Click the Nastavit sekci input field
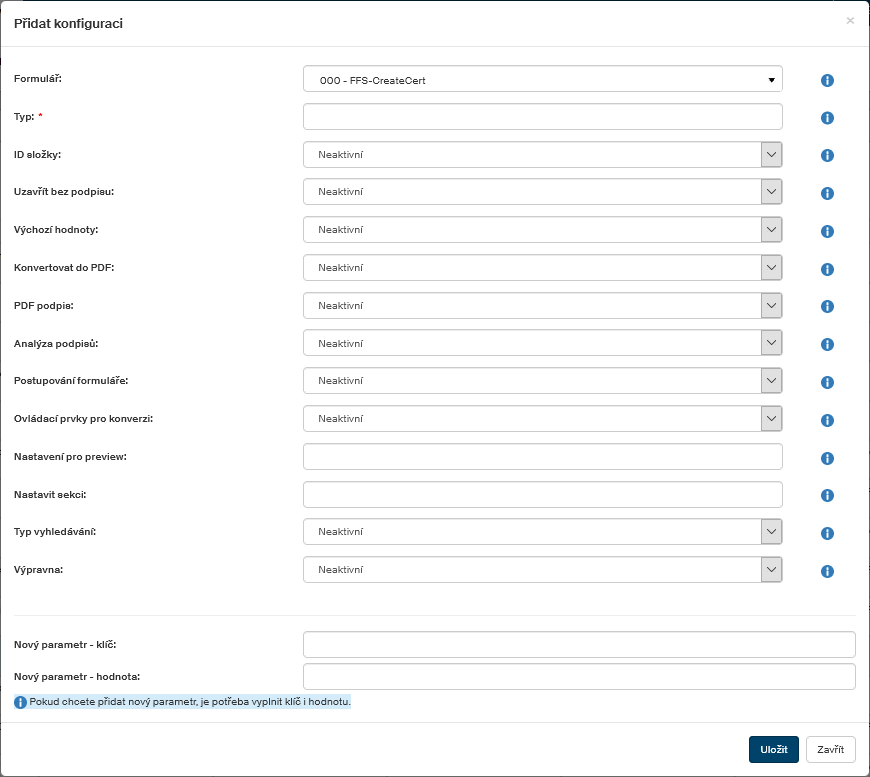 542,495
